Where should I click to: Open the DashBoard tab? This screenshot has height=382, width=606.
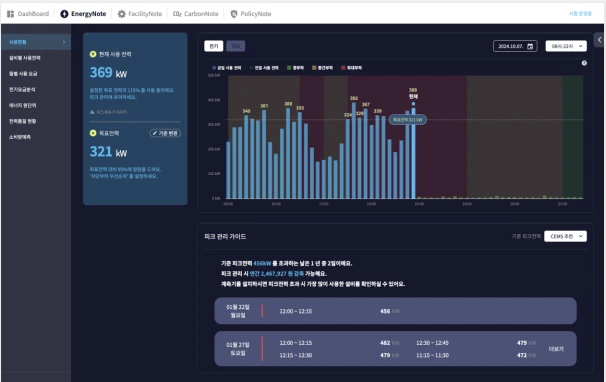click(x=28, y=14)
